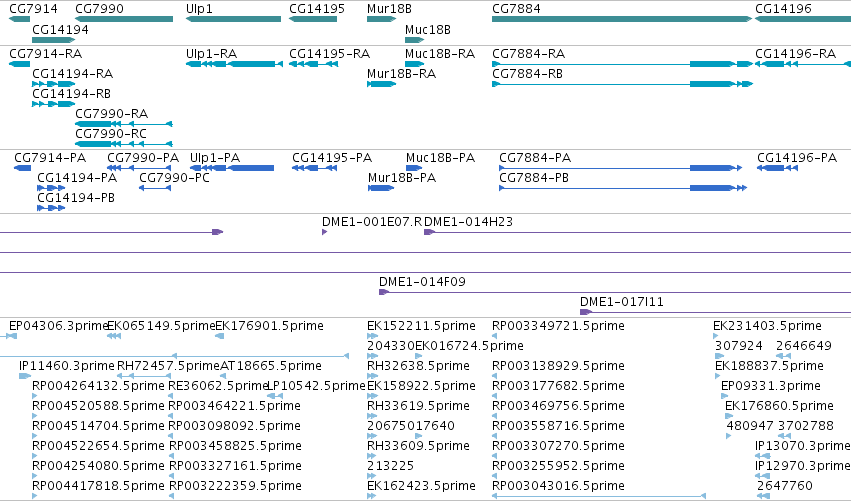This screenshot has width=851, height=501.
Task: Click the RH32638.5prime EST label
Action: [418, 366]
